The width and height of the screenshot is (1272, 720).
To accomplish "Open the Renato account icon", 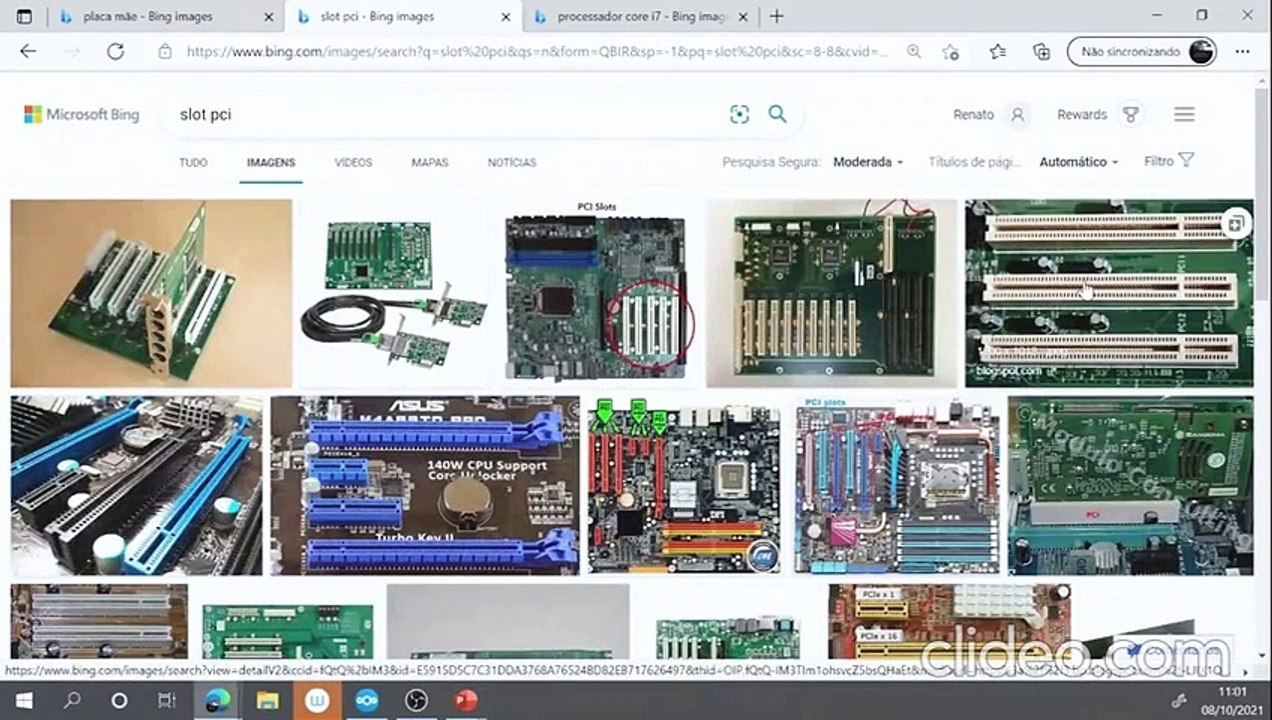I will point(1018,115).
